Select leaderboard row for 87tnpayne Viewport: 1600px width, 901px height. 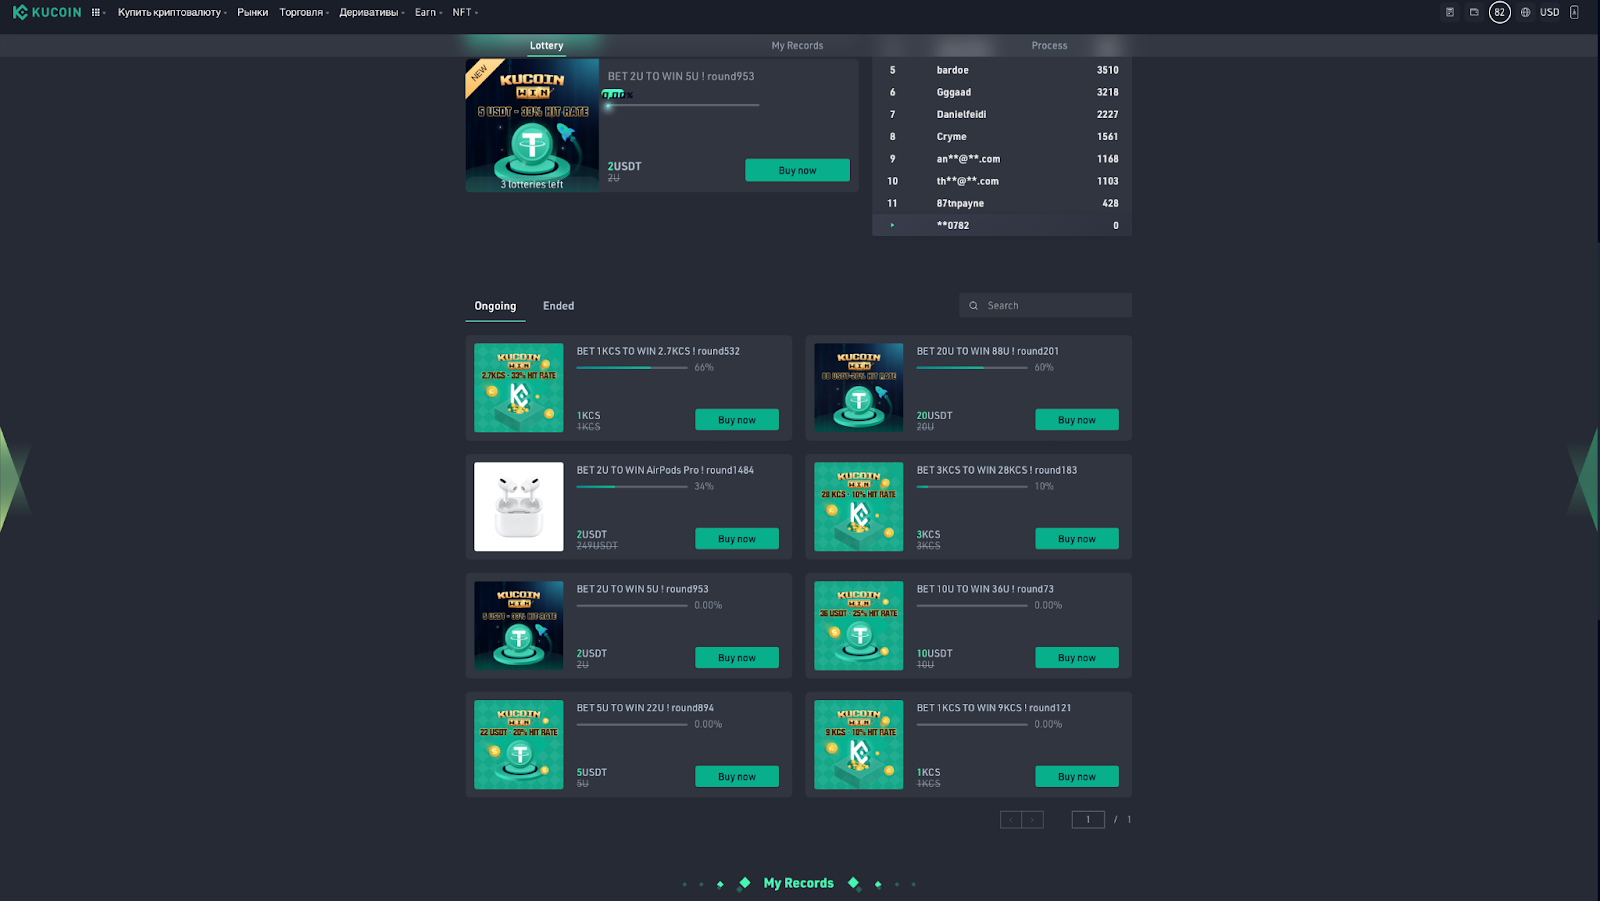coord(1002,203)
